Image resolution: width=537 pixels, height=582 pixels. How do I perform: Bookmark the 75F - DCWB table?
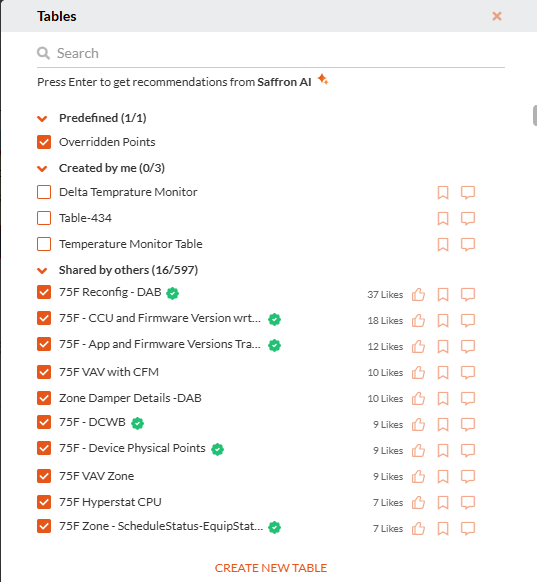[443, 424]
